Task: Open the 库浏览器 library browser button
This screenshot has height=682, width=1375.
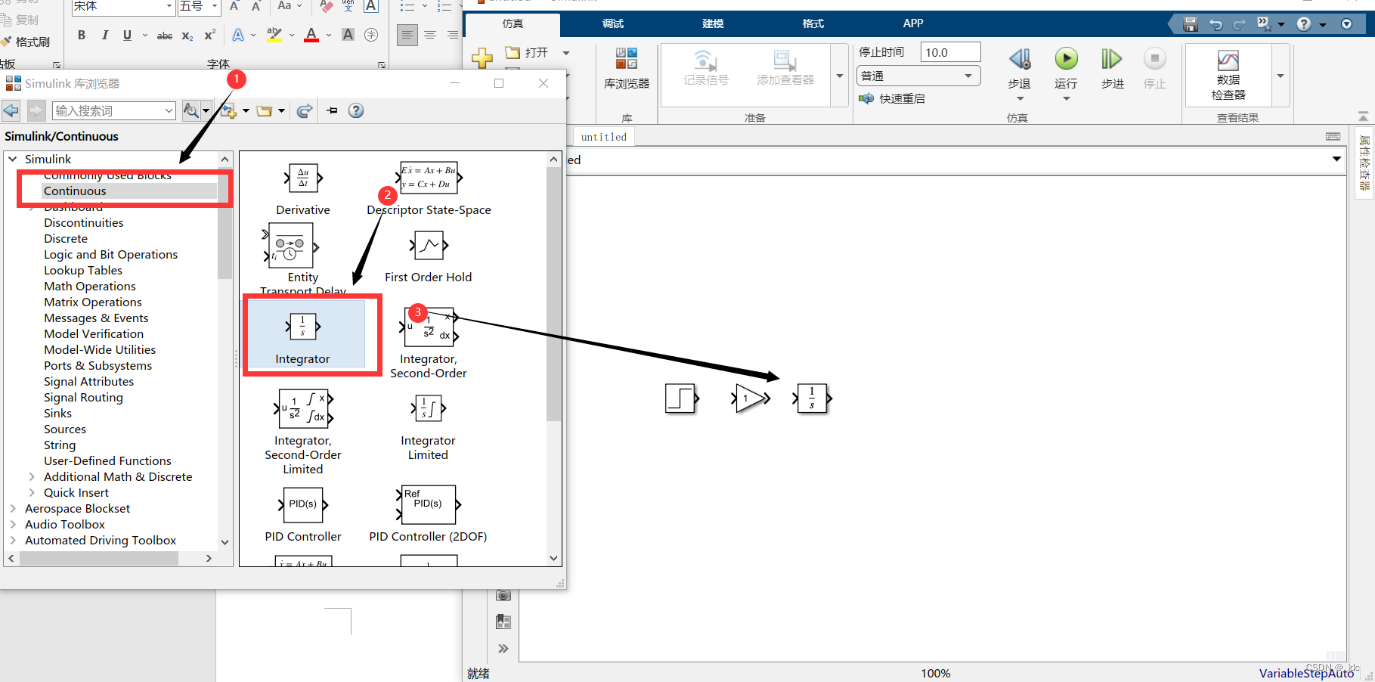Action: (x=627, y=68)
